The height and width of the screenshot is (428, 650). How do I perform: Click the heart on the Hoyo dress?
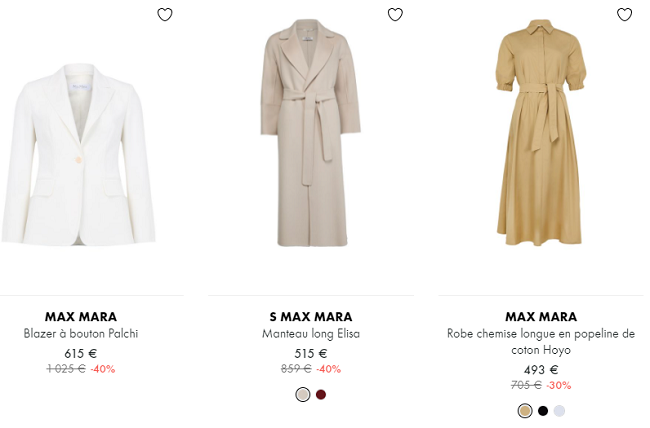[625, 14]
